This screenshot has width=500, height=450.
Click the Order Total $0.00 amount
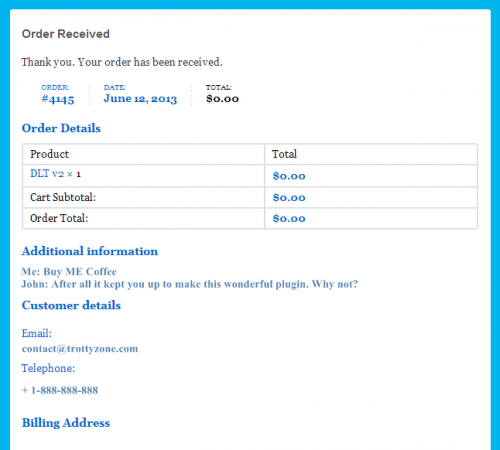click(x=289, y=219)
